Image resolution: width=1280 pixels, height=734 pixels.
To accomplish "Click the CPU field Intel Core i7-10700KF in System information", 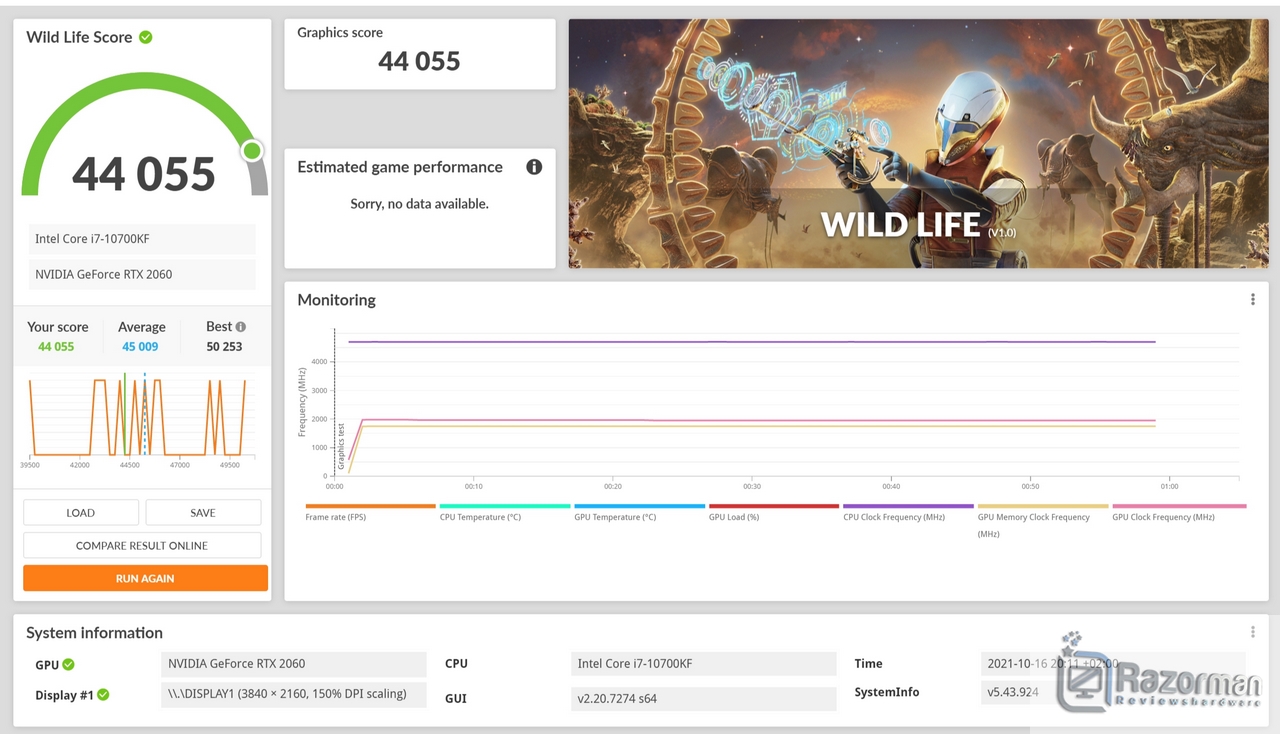I will [x=703, y=664].
